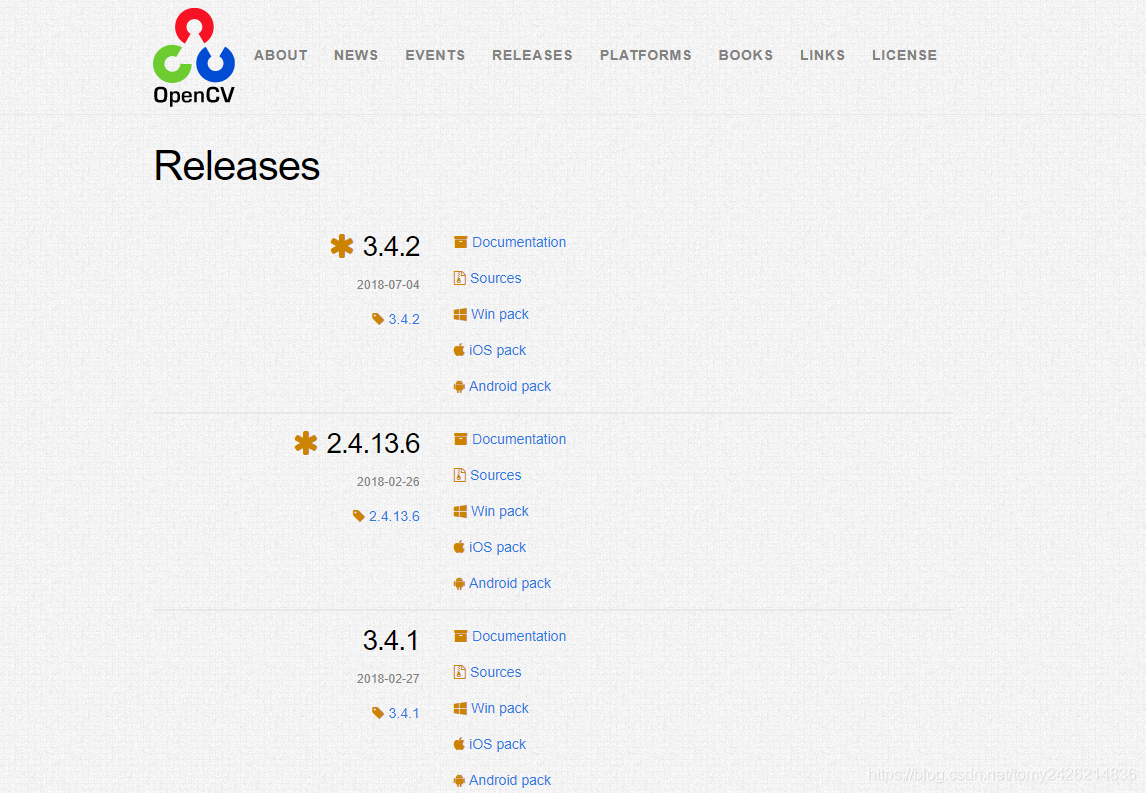This screenshot has width=1146, height=793.
Task: Click the Documentation box icon for 3.4.1
Action: (460, 636)
